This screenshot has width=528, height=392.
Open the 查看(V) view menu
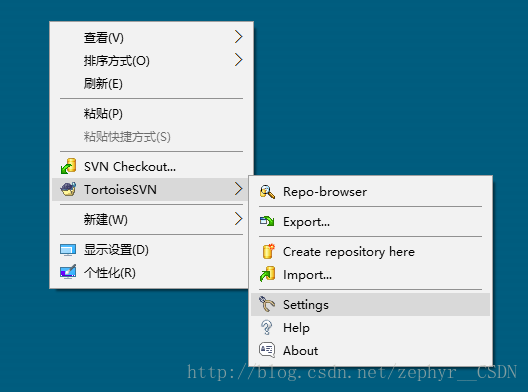pyautogui.click(x=152, y=37)
